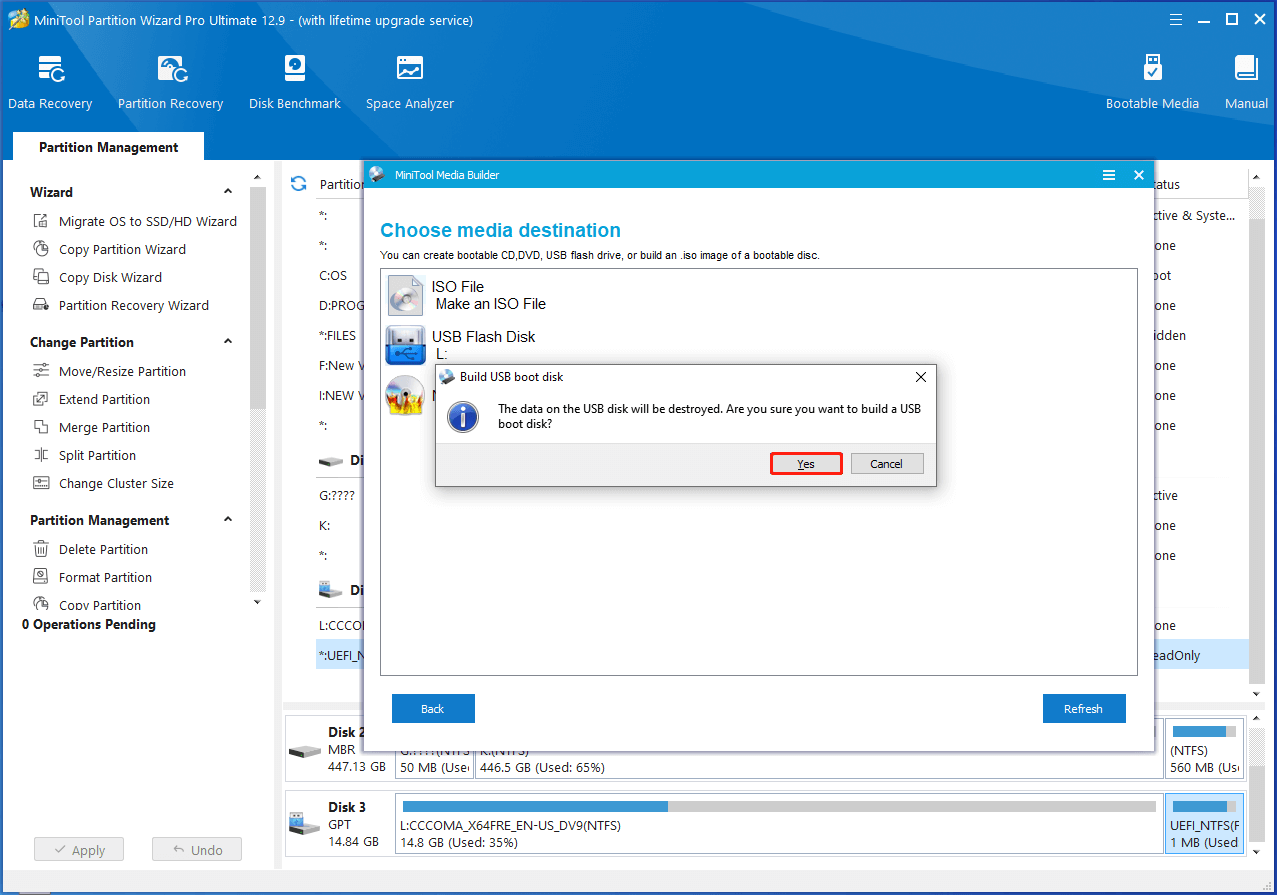Click 0 Operations Pending text
This screenshot has height=895, width=1277.
[89, 624]
